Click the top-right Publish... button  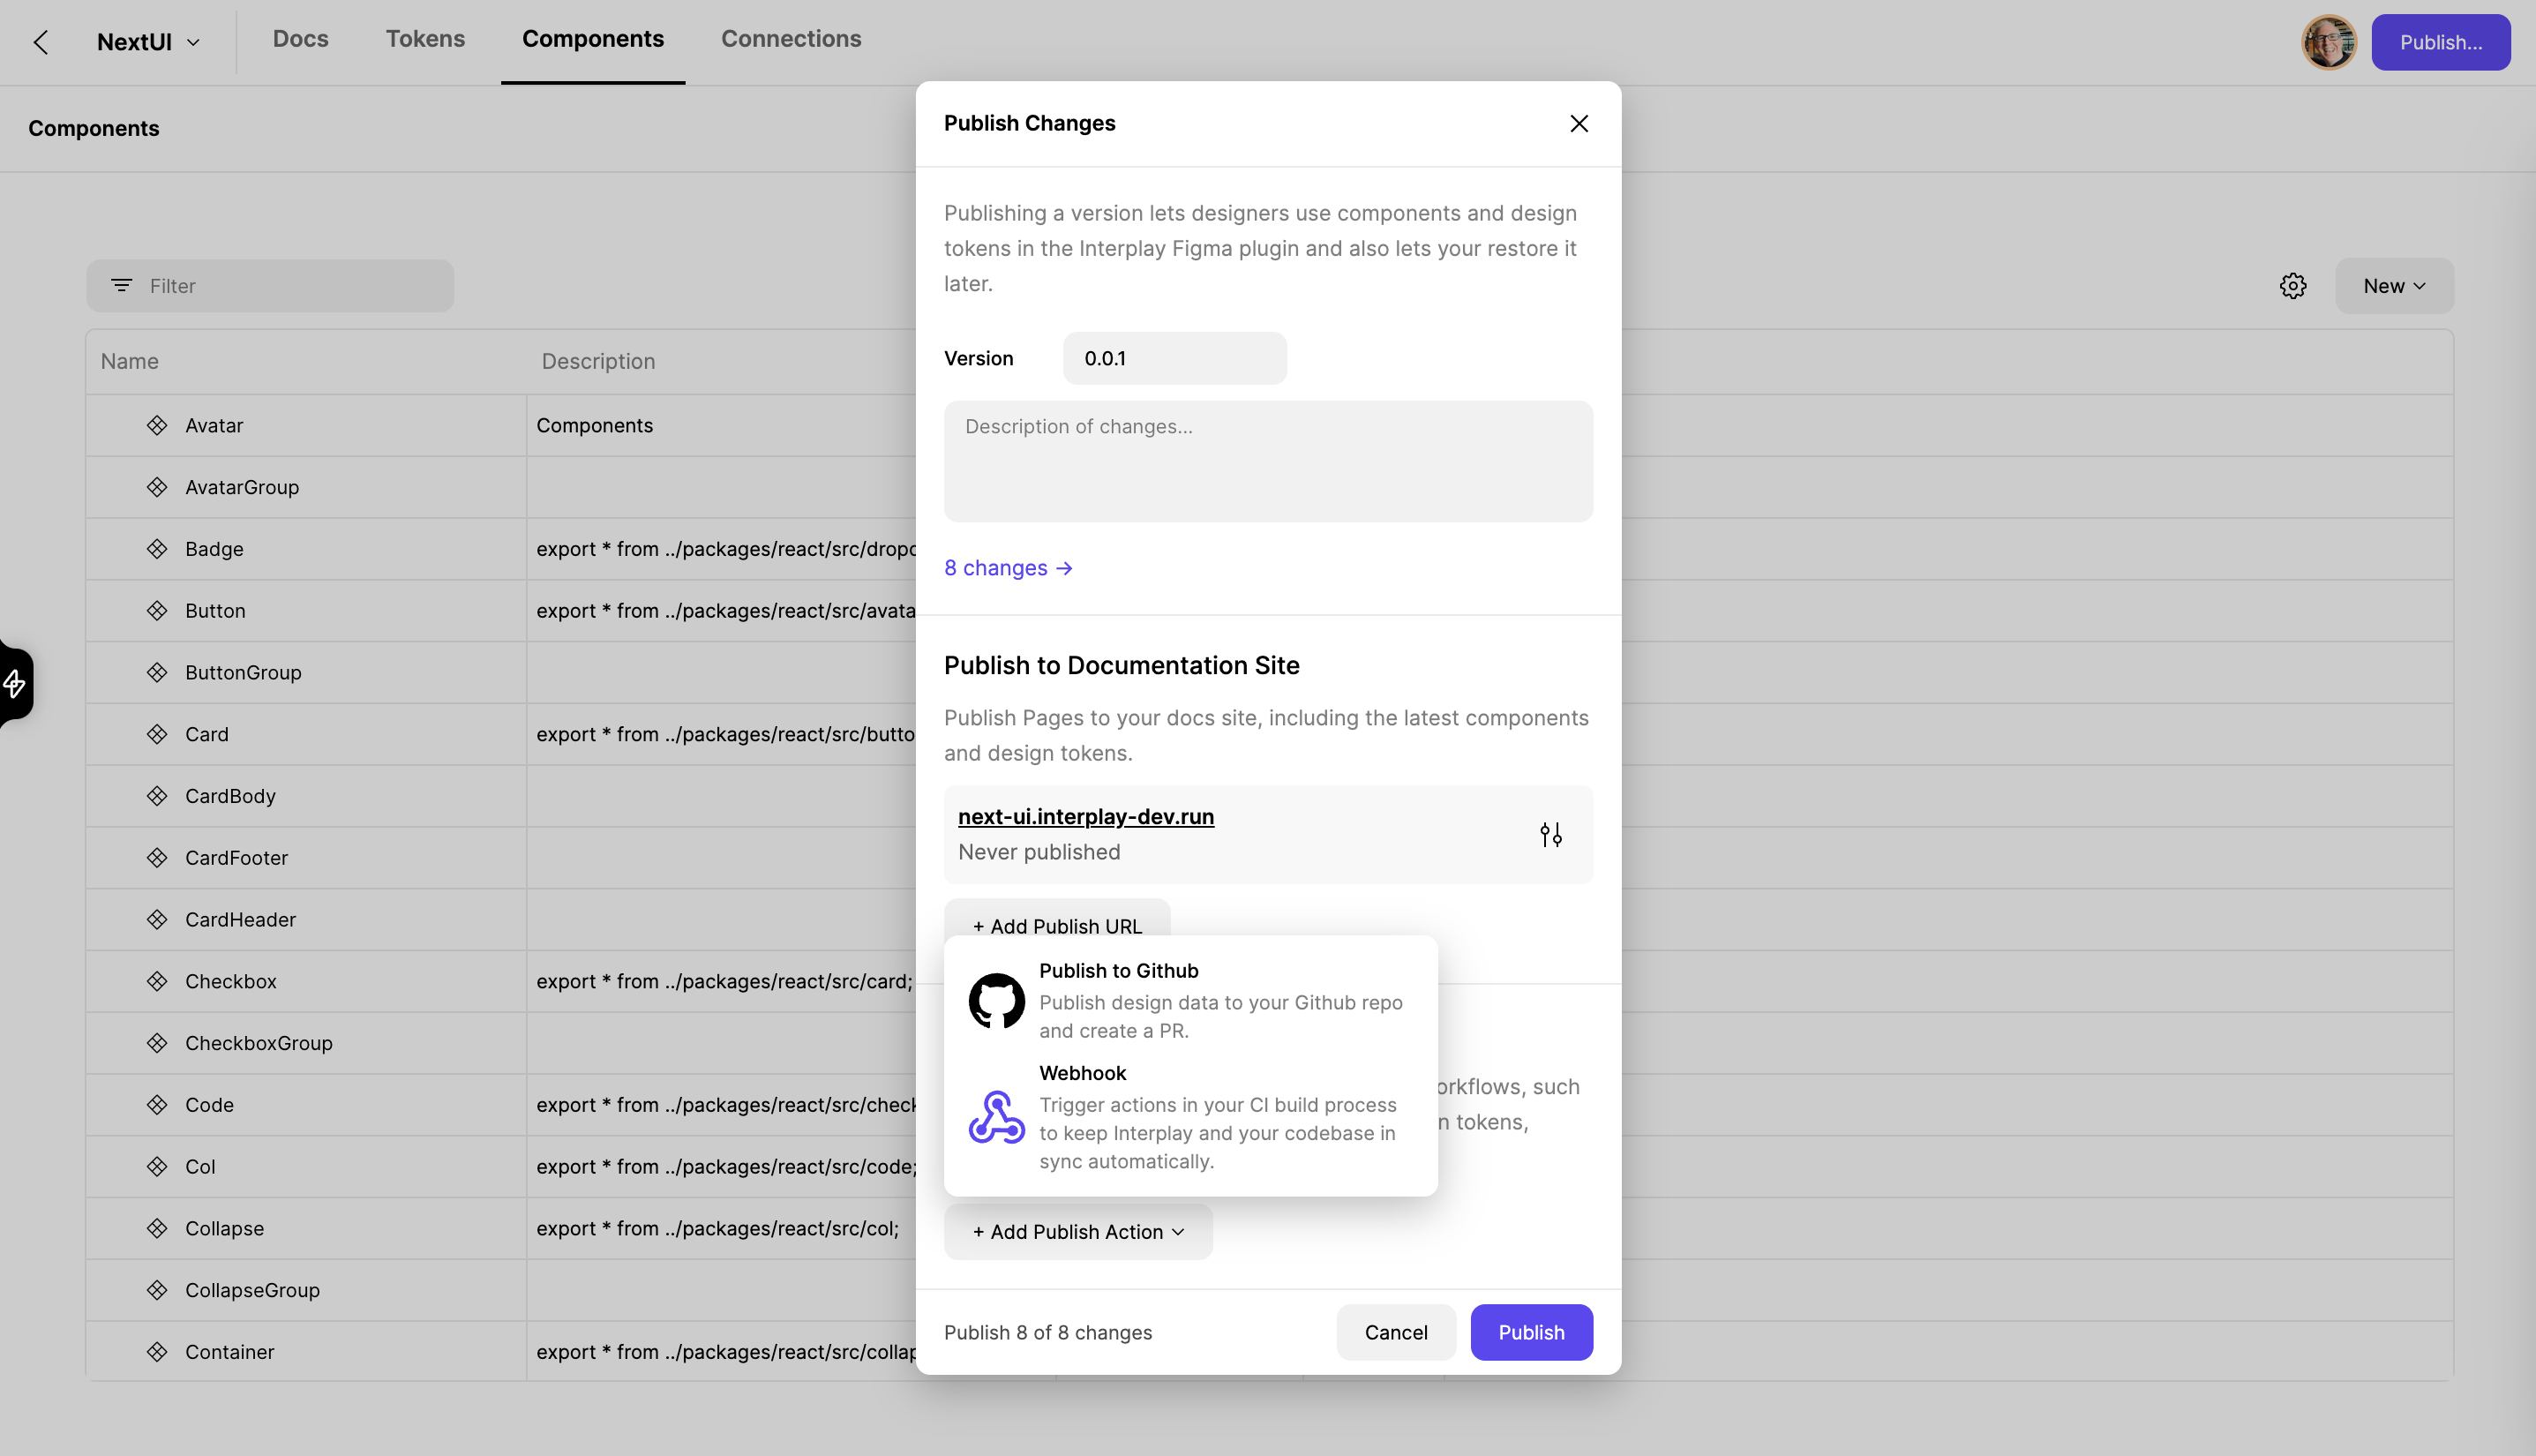2440,42
